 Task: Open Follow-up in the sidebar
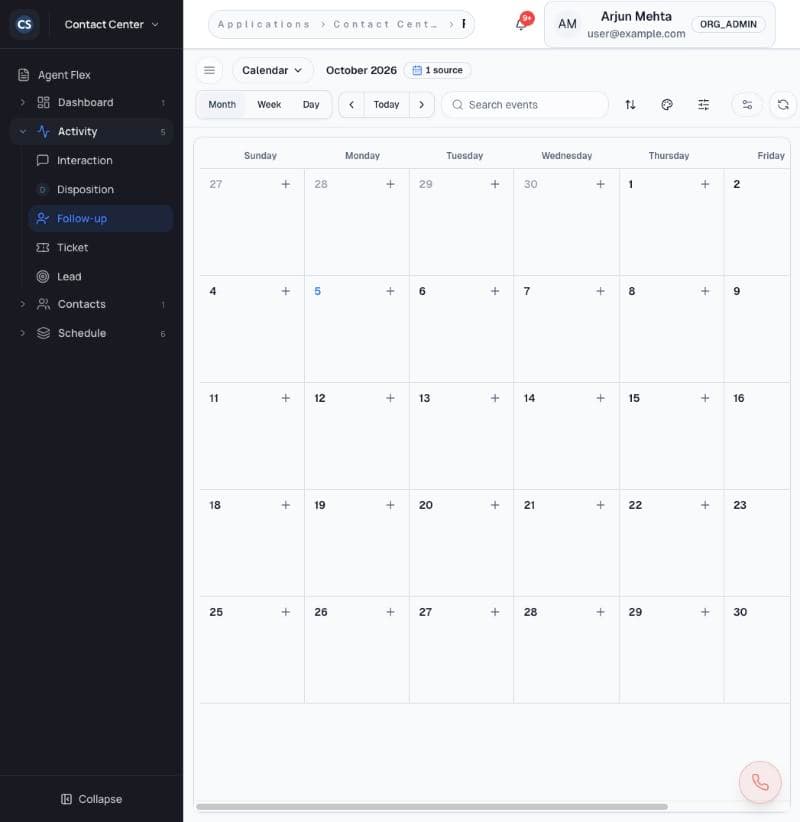(x=101, y=219)
